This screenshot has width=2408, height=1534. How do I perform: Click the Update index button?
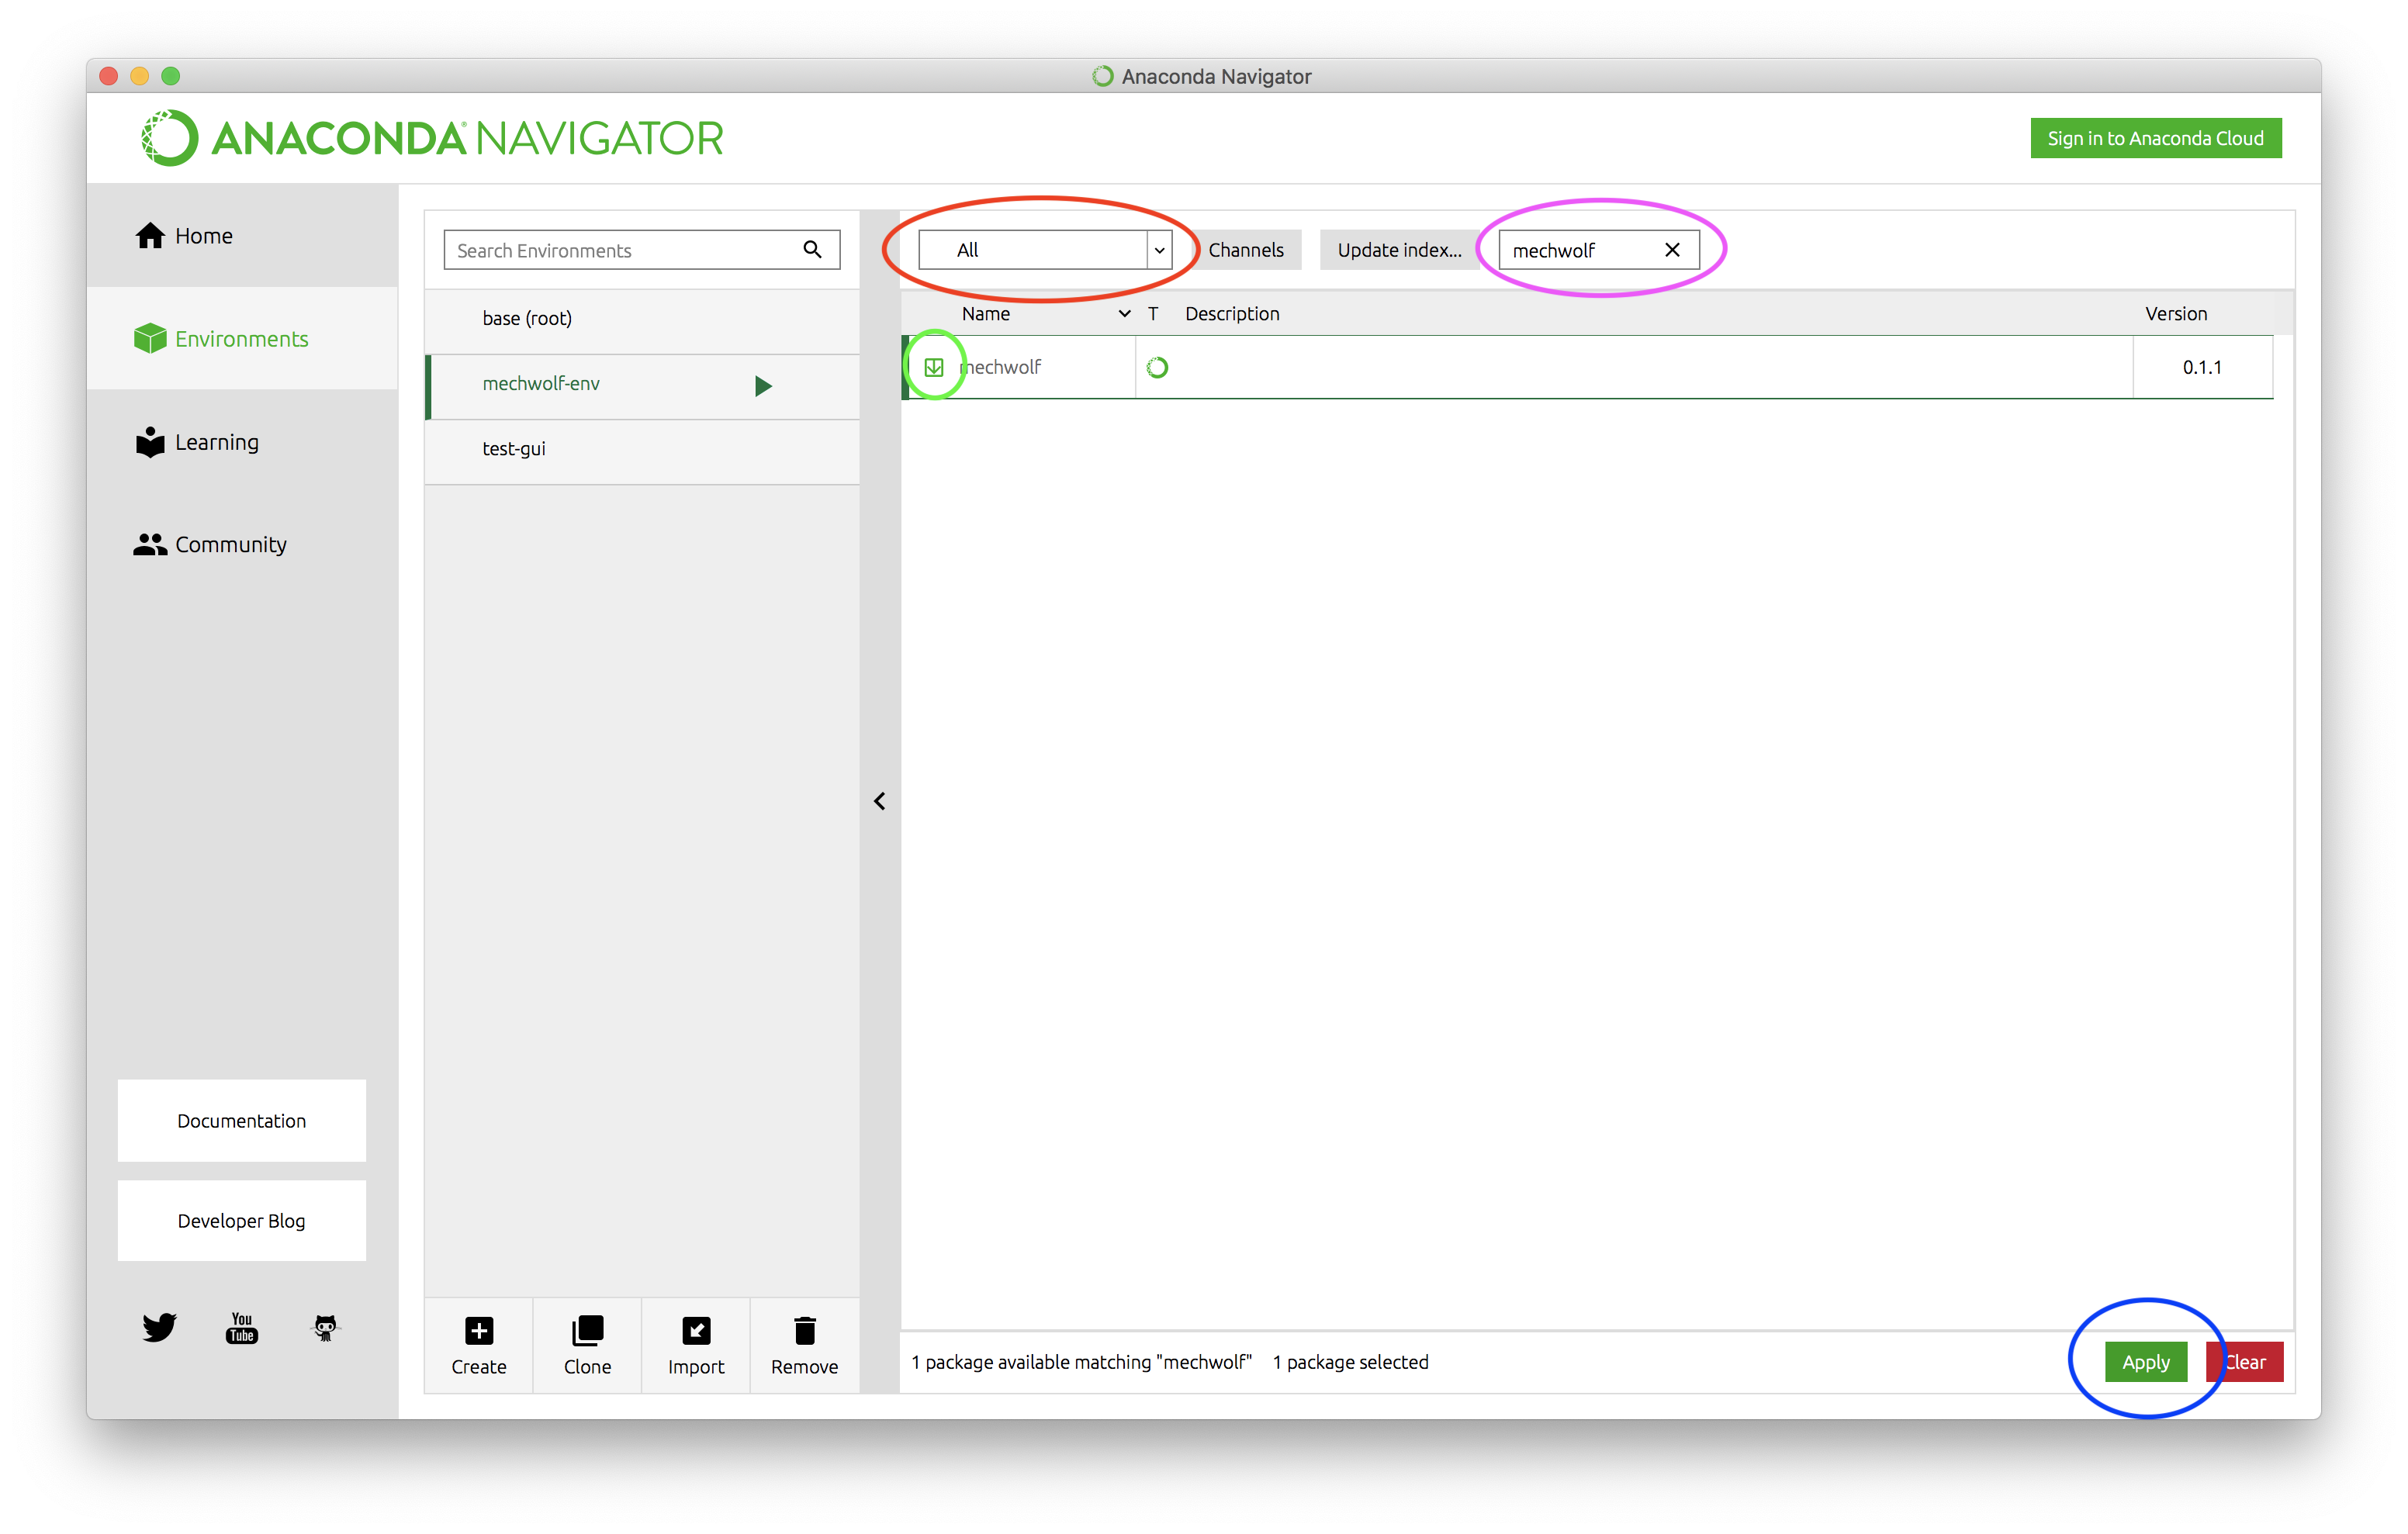1399,250
